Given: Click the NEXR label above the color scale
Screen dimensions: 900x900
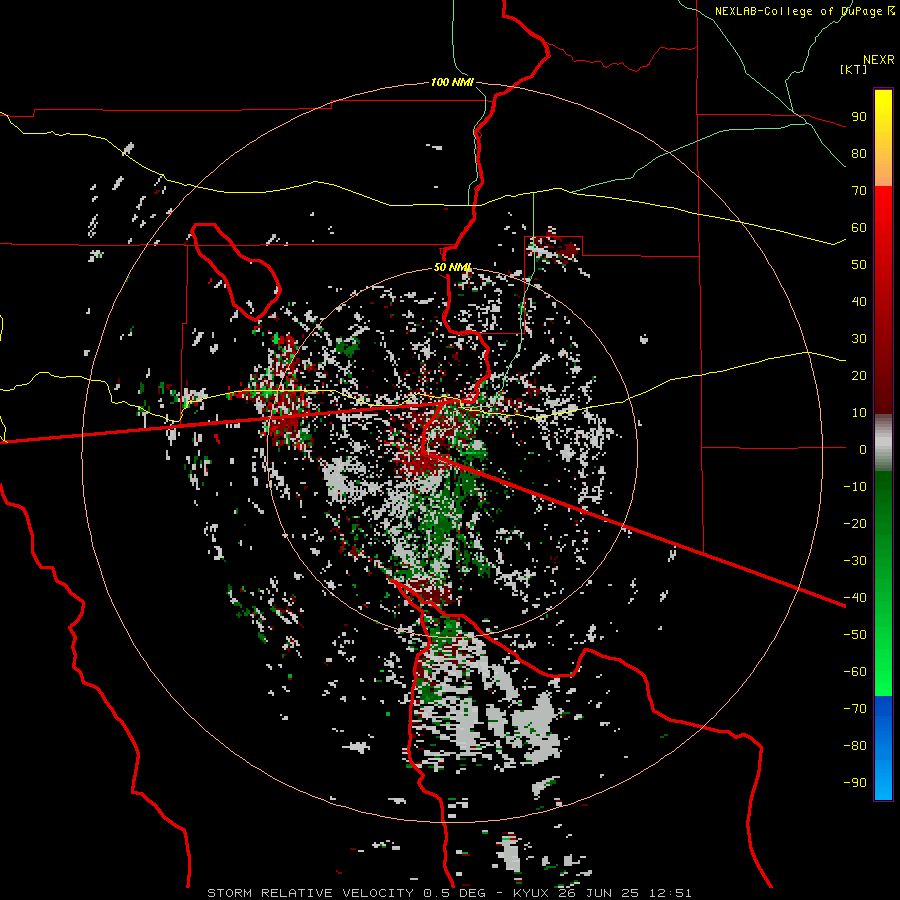Looking at the screenshot, I should (878, 60).
